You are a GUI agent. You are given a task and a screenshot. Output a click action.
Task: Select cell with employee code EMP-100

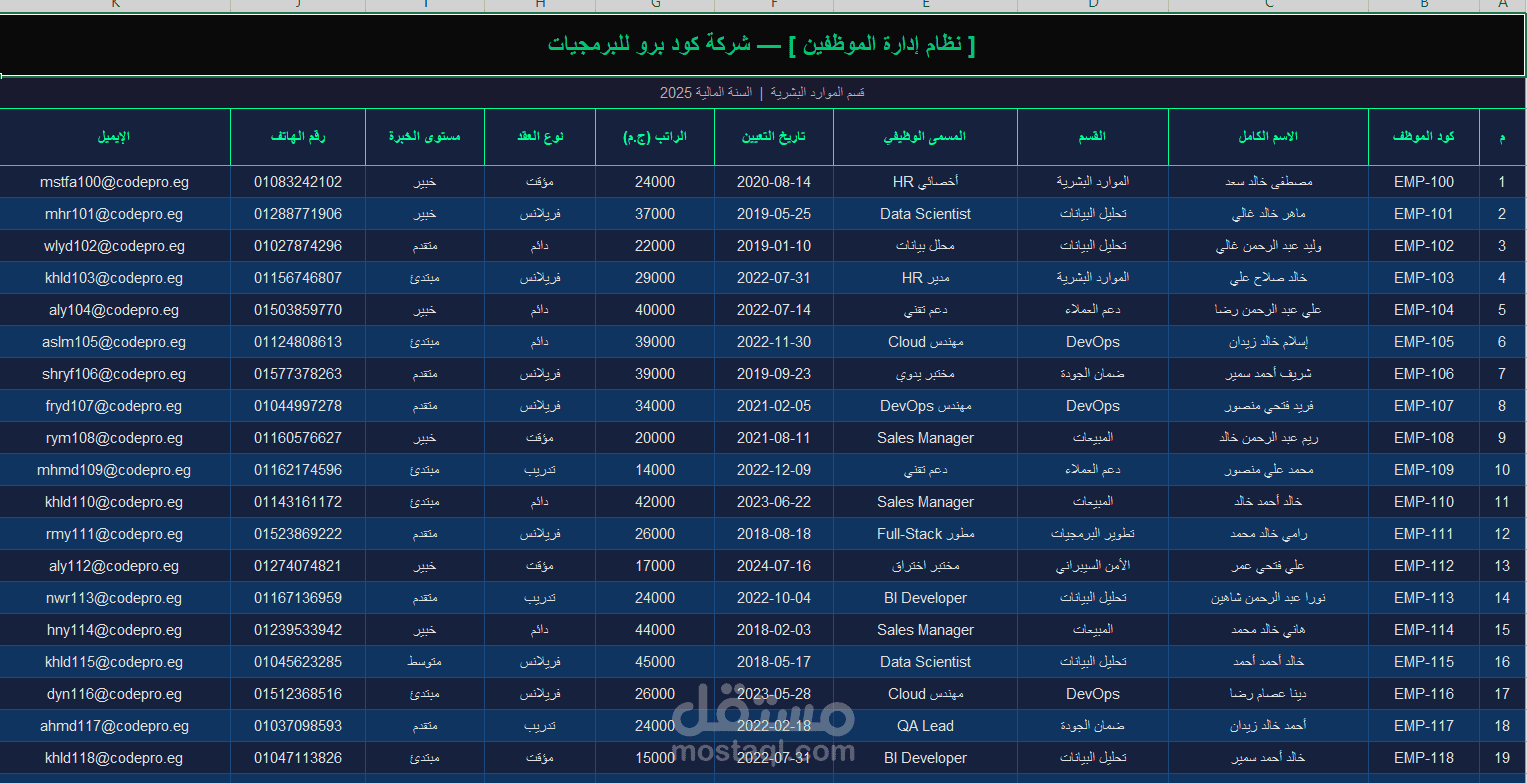point(1424,182)
